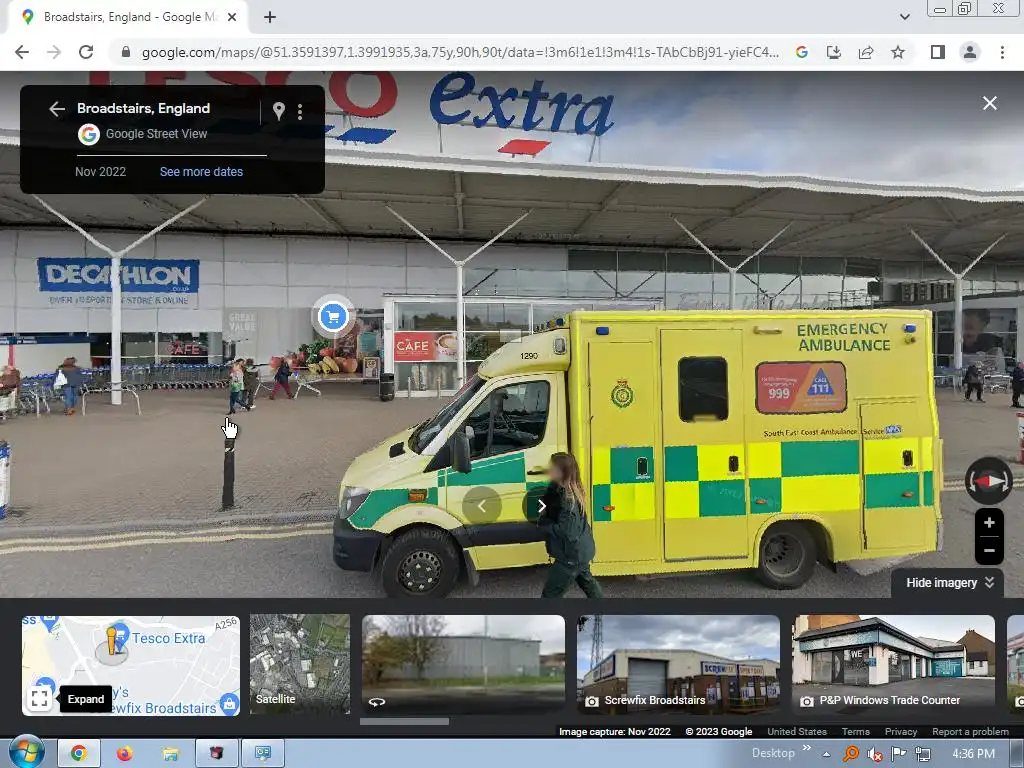Expand the tab search chevron
Image resolution: width=1024 pixels, height=768 pixels.
pos(904,17)
